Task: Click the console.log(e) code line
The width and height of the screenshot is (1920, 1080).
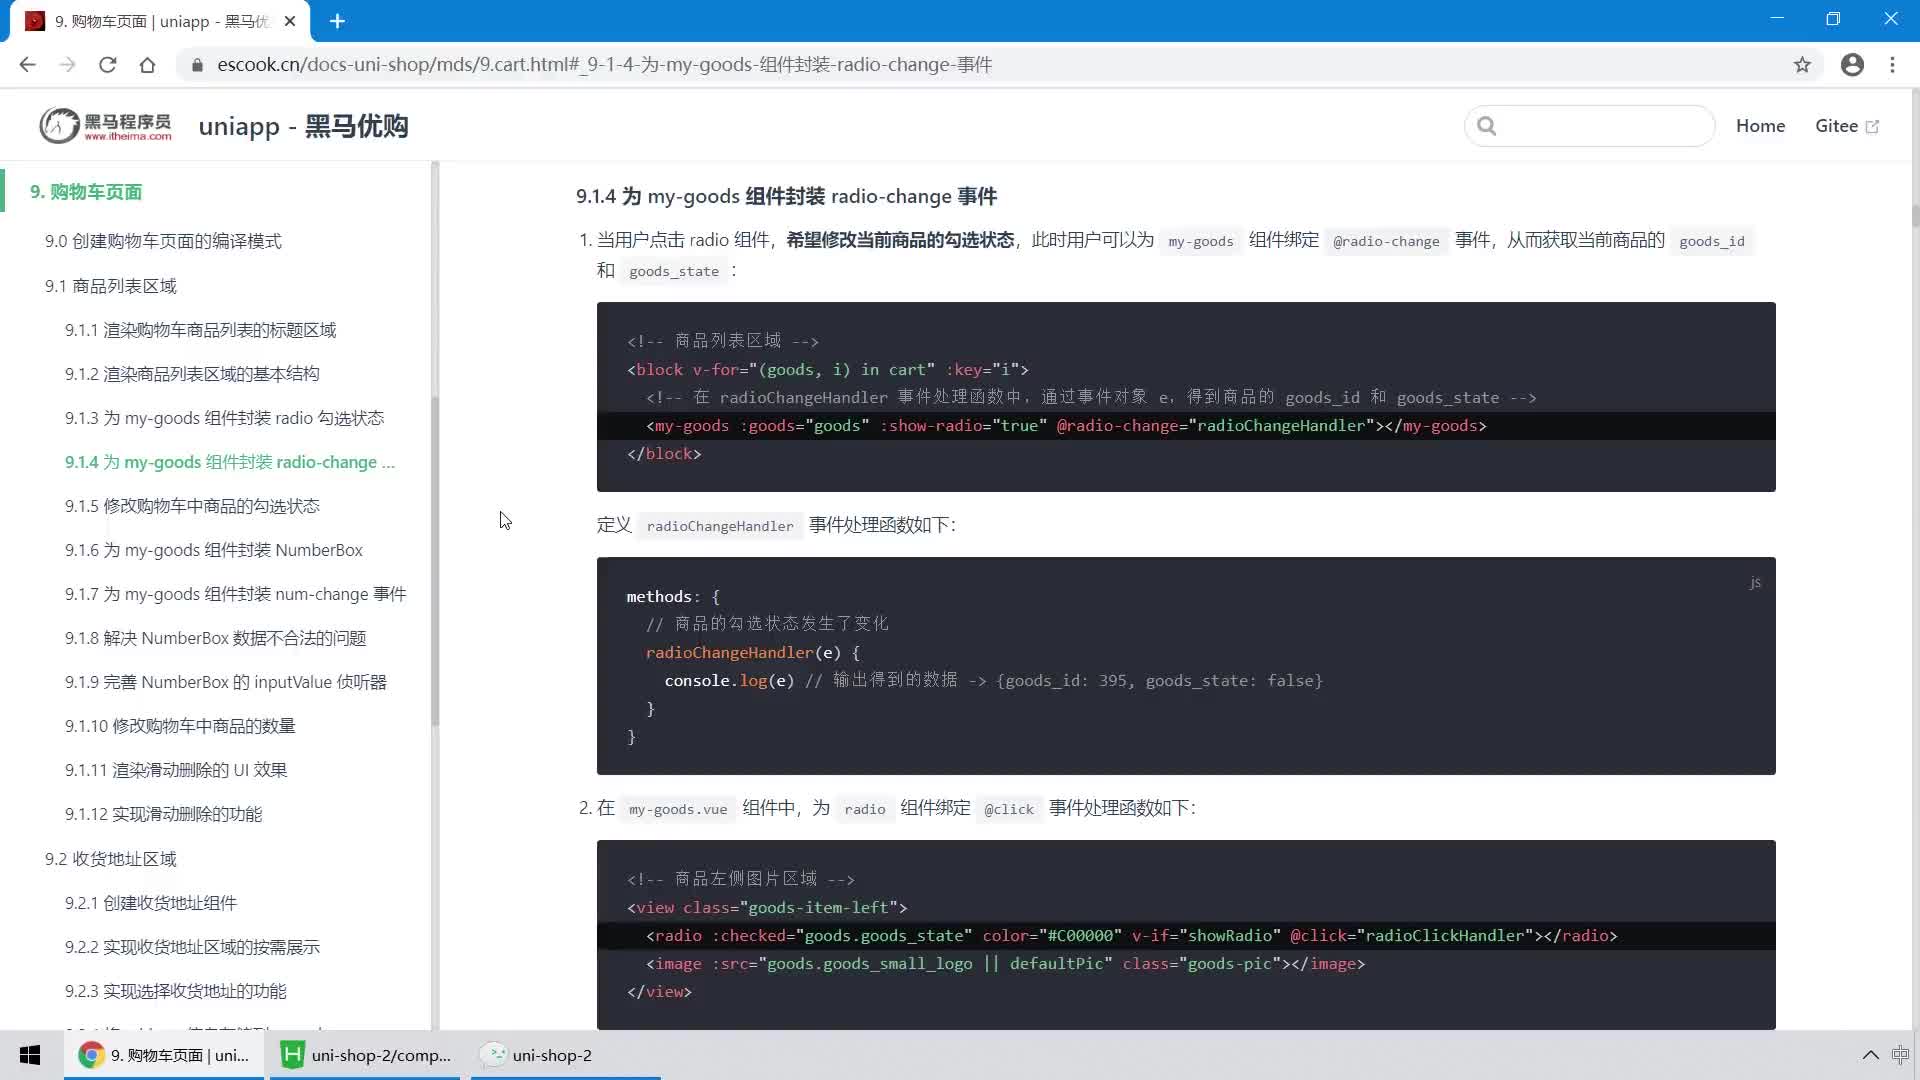Action: pos(993,681)
